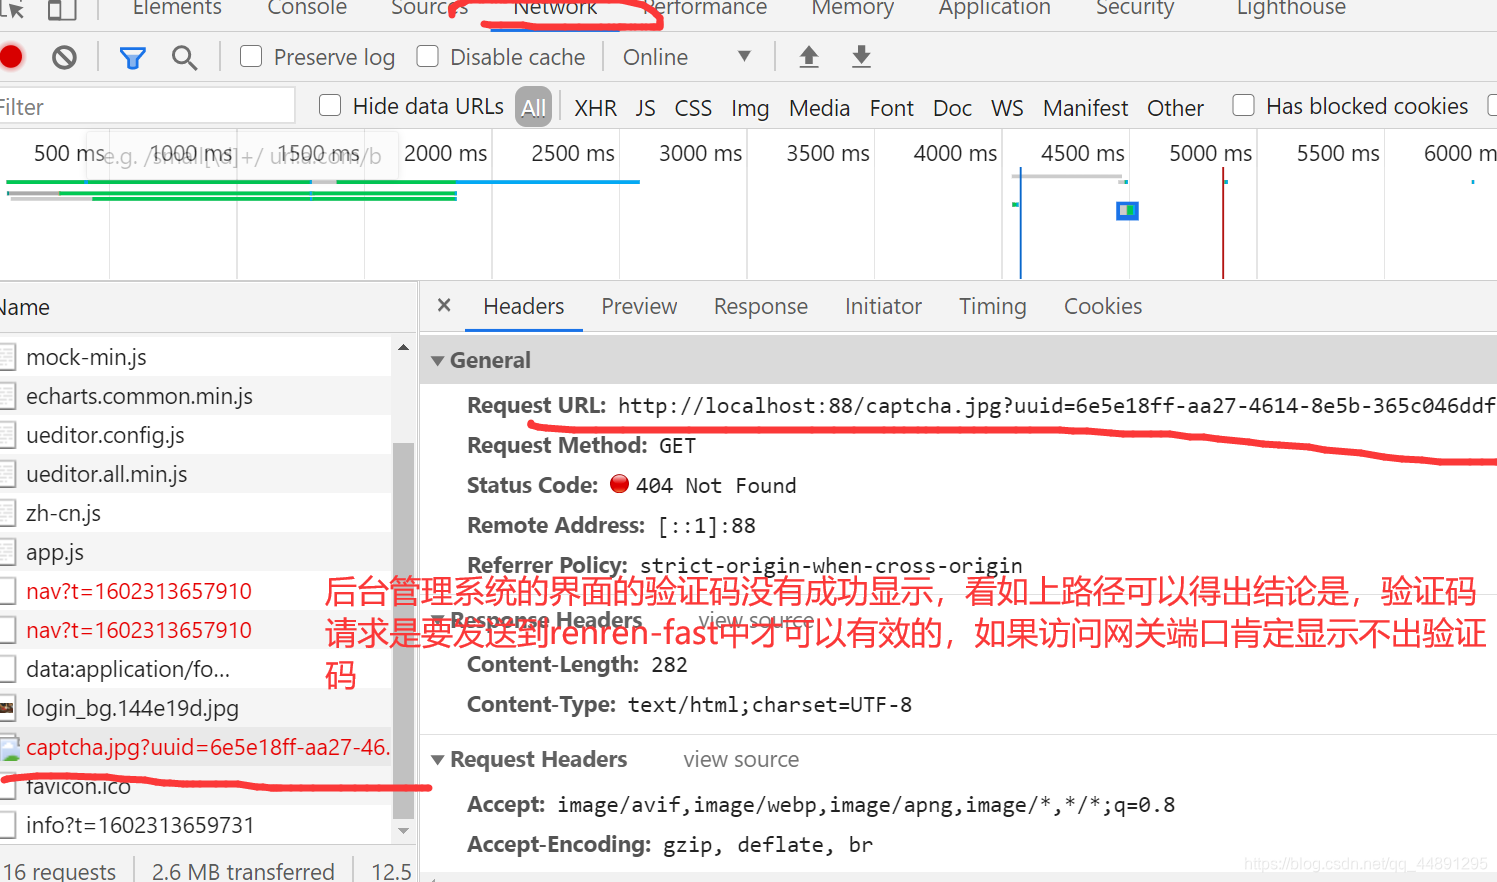1497x882 pixels.
Task: Click the request list vertical scrollbar thumb
Action: pyautogui.click(x=403, y=630)
